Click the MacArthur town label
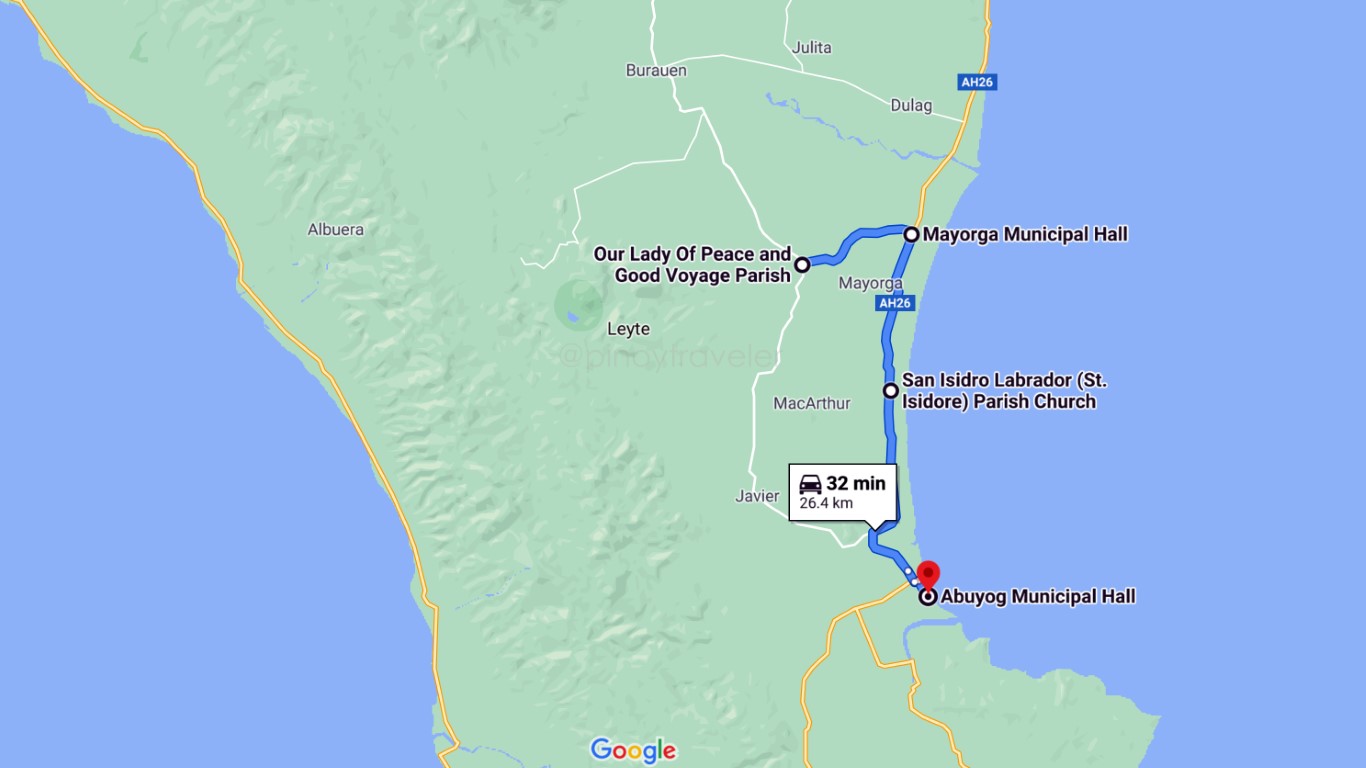This screenshot has height=768, width=1366. click(x=812, y=404)
